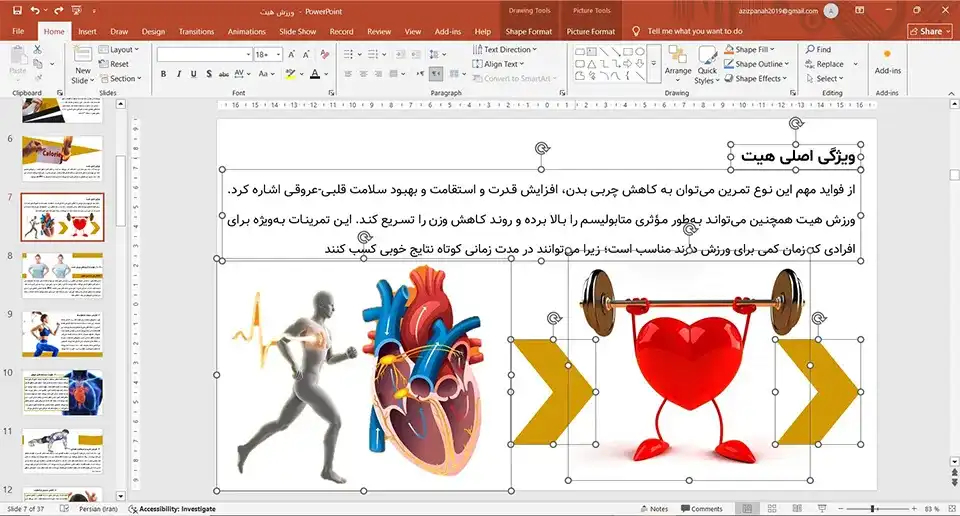Click the Cut scissors icon
The image size is (960, 516).
click(x=38, y=50)
